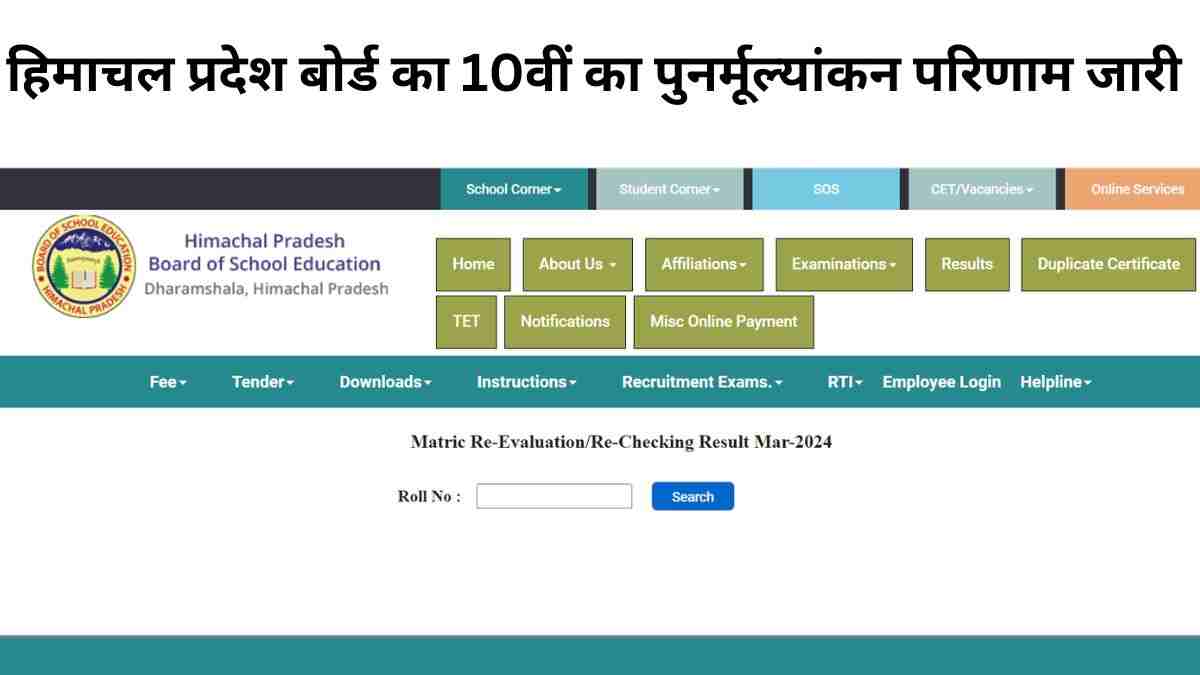Open the Results page
Viewport: 1200px width, 675px height.
[x=967, y=265]
